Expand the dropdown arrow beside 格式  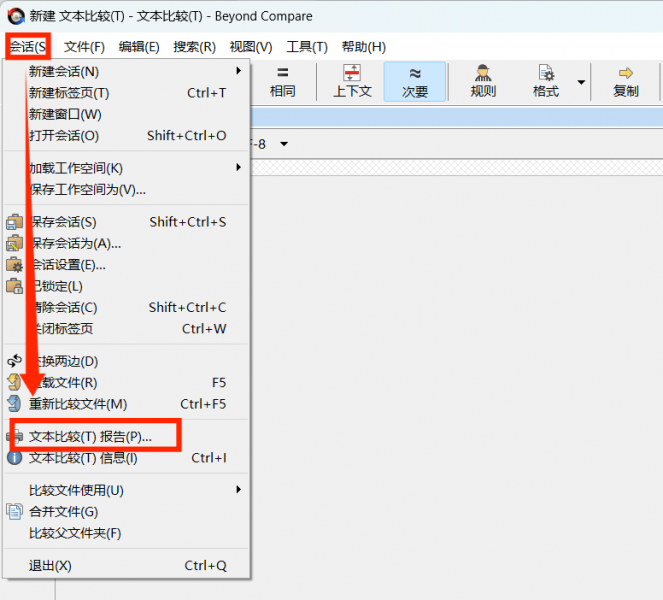click(x=581, y=82)
